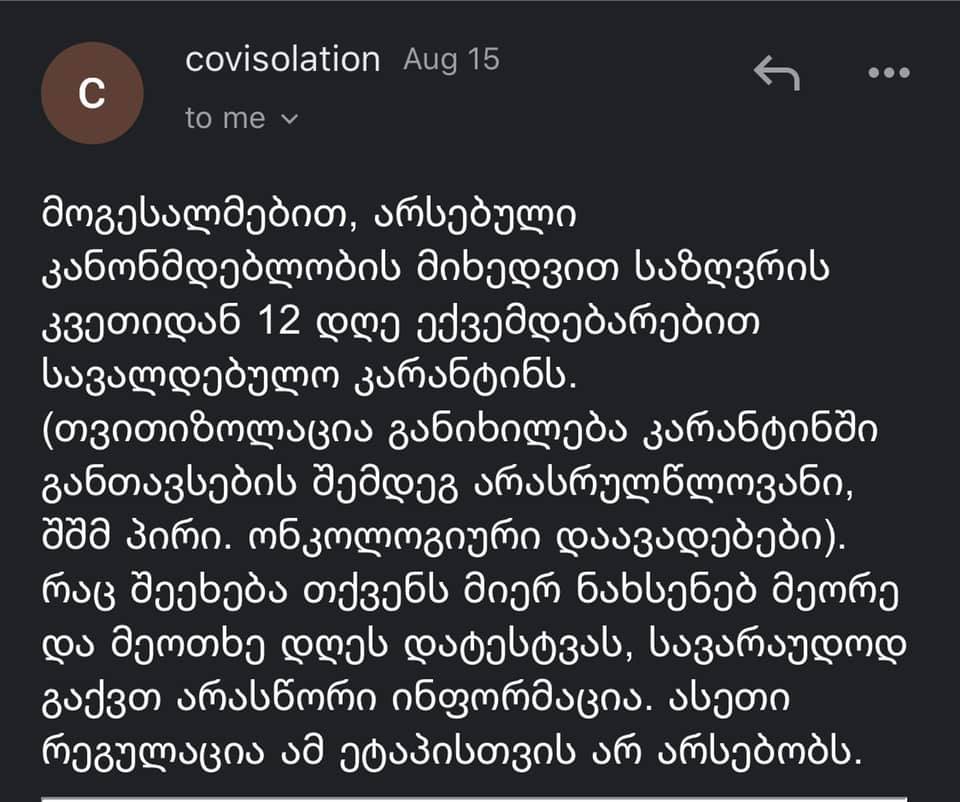
Task: Click the greeting word მოგესალმებით
Action: (199, 216)
